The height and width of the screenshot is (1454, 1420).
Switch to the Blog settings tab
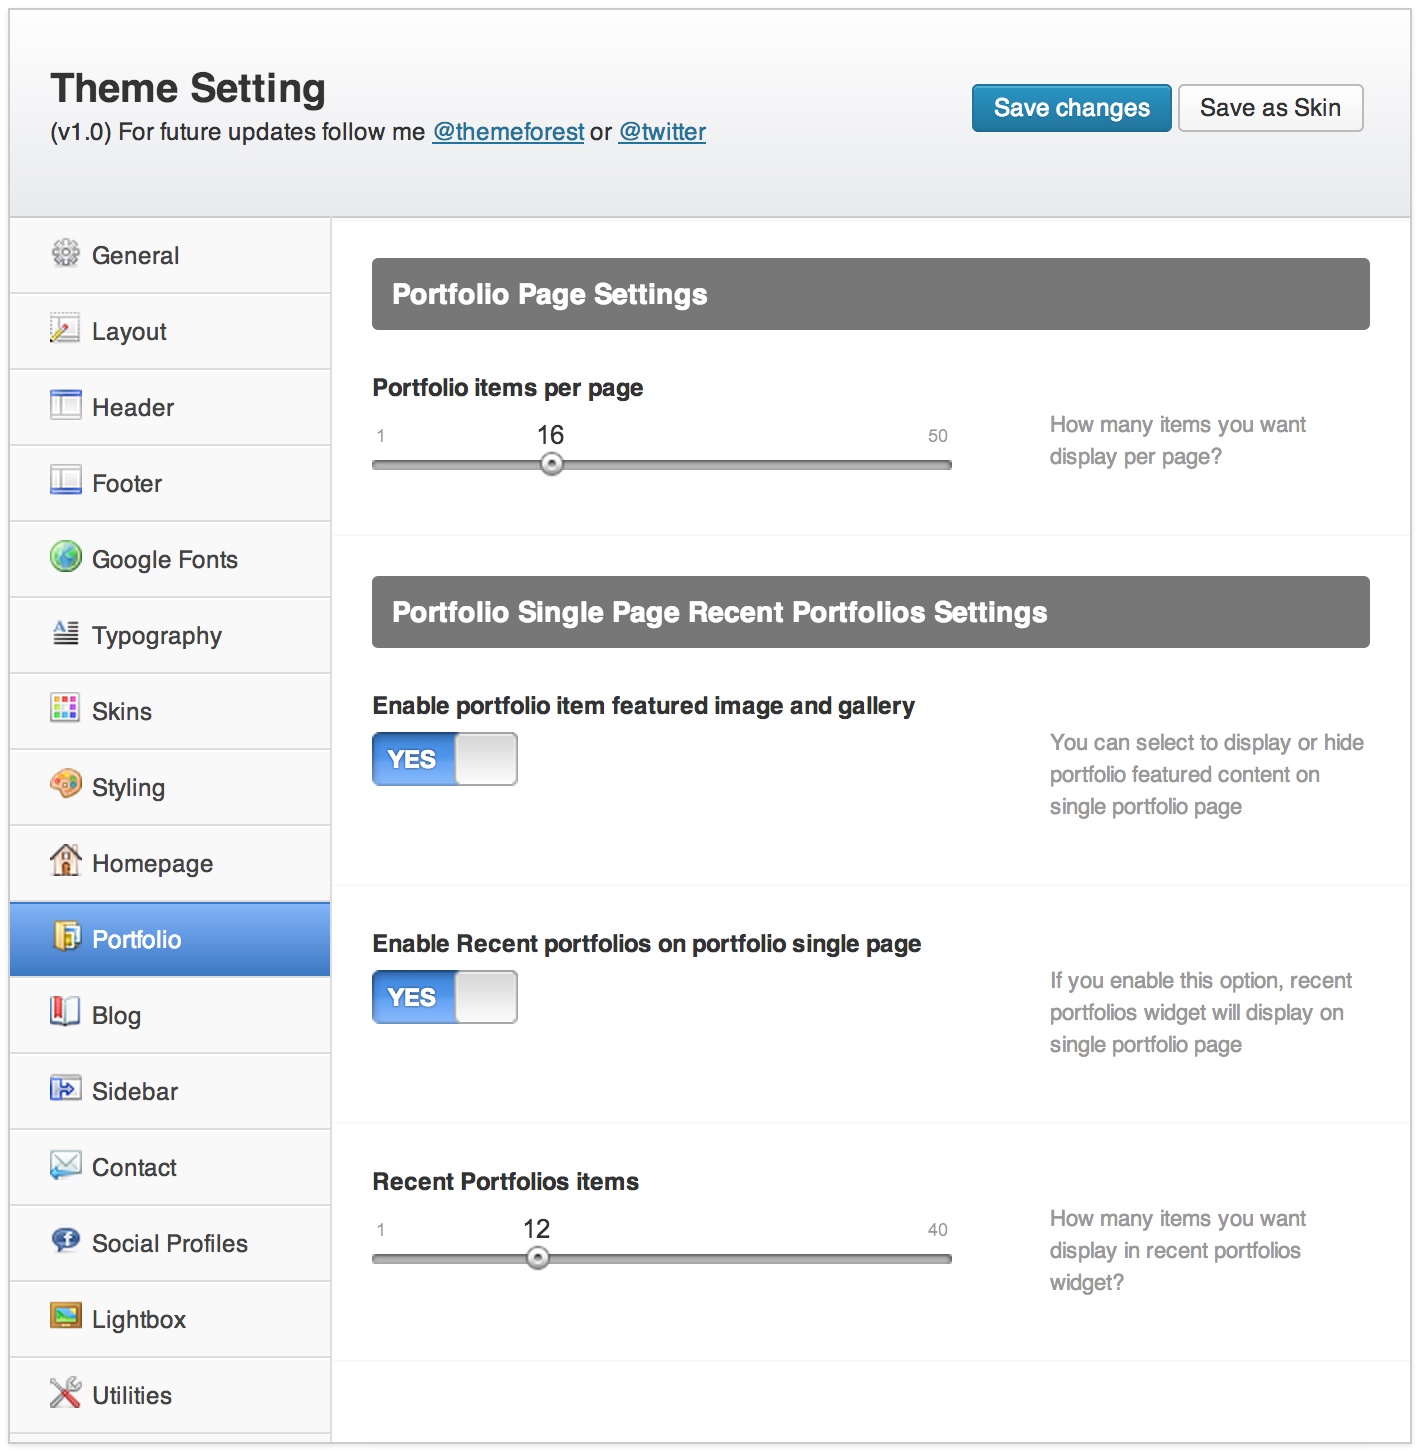coord(116,1016)
